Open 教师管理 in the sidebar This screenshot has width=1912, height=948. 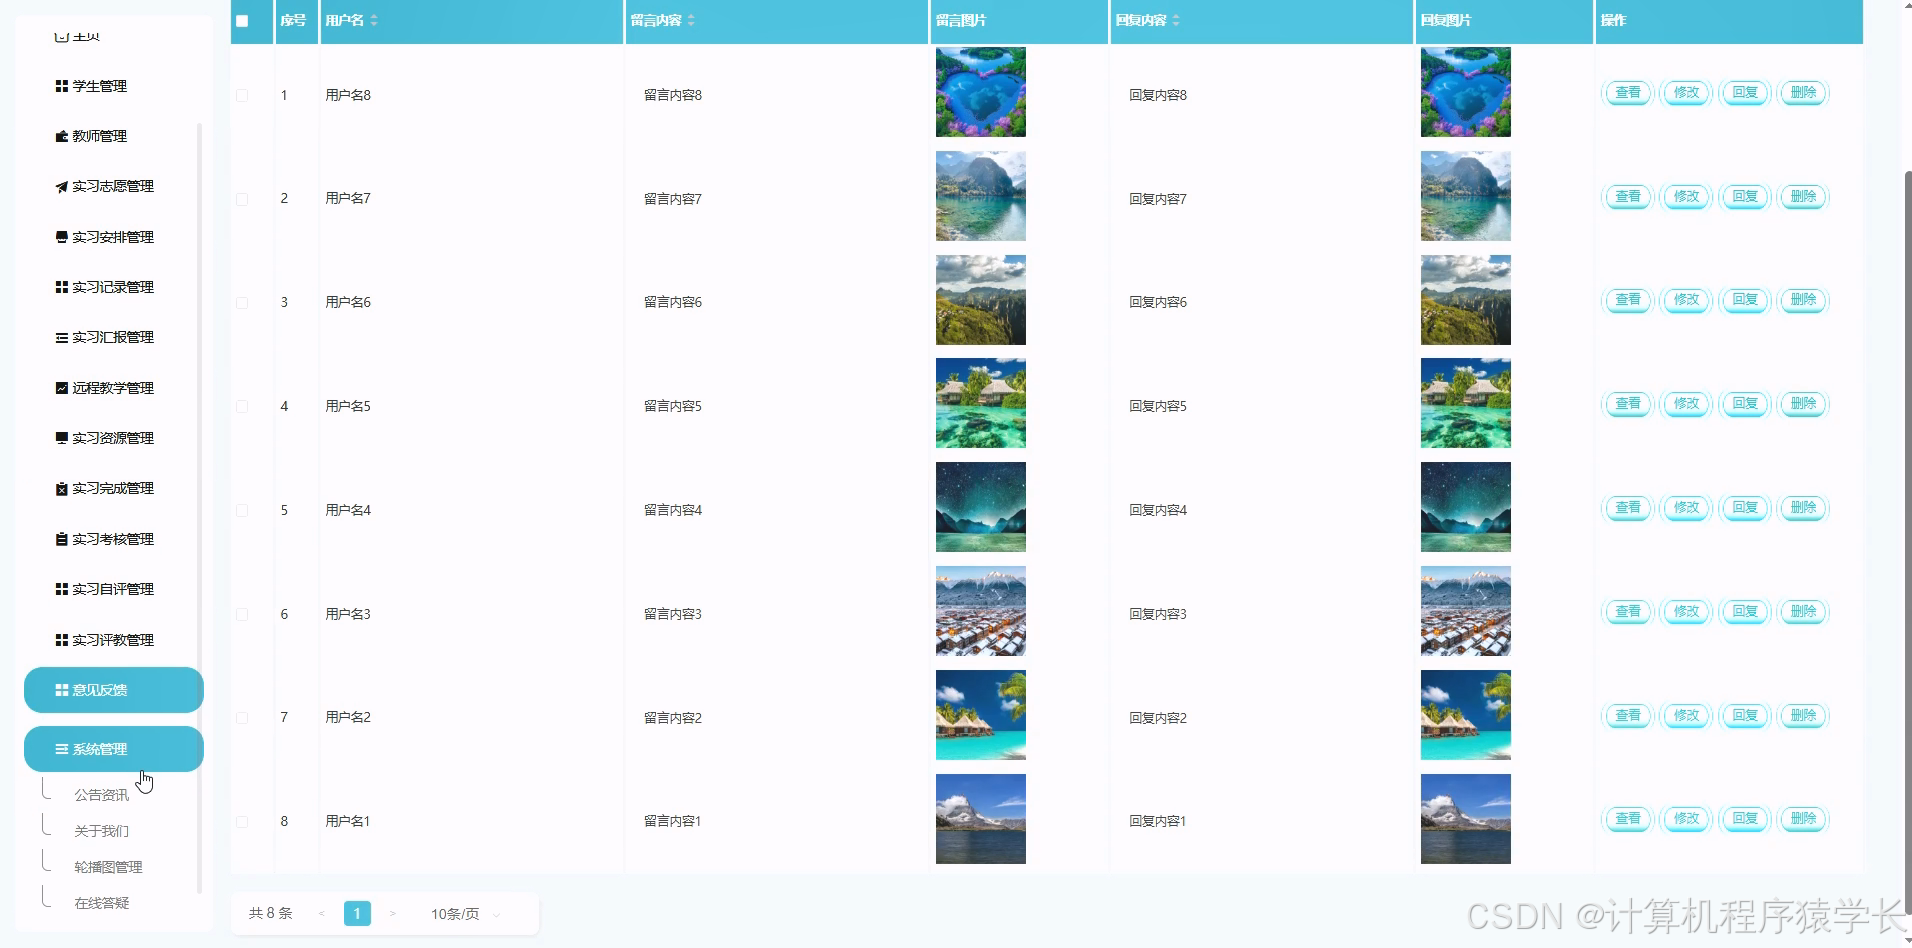pos(99,136)
